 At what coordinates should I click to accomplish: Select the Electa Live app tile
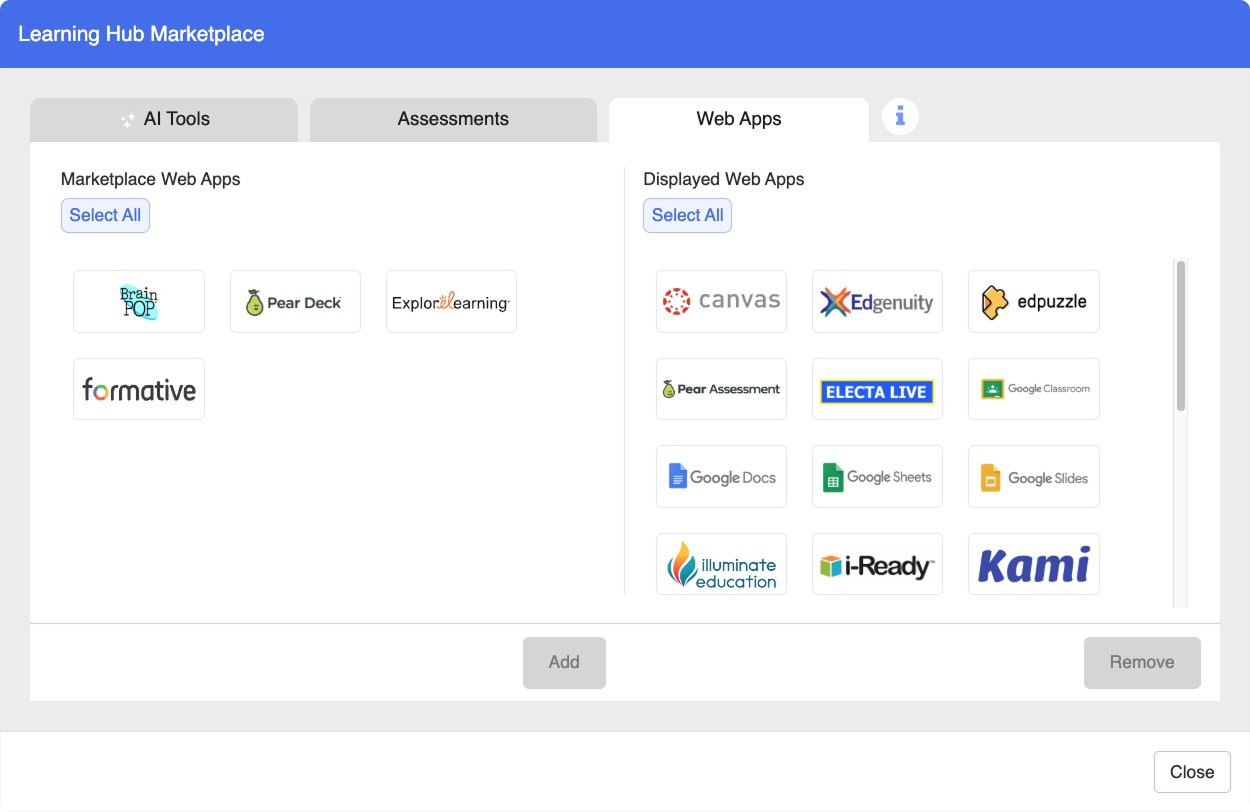tap(877, 389)
